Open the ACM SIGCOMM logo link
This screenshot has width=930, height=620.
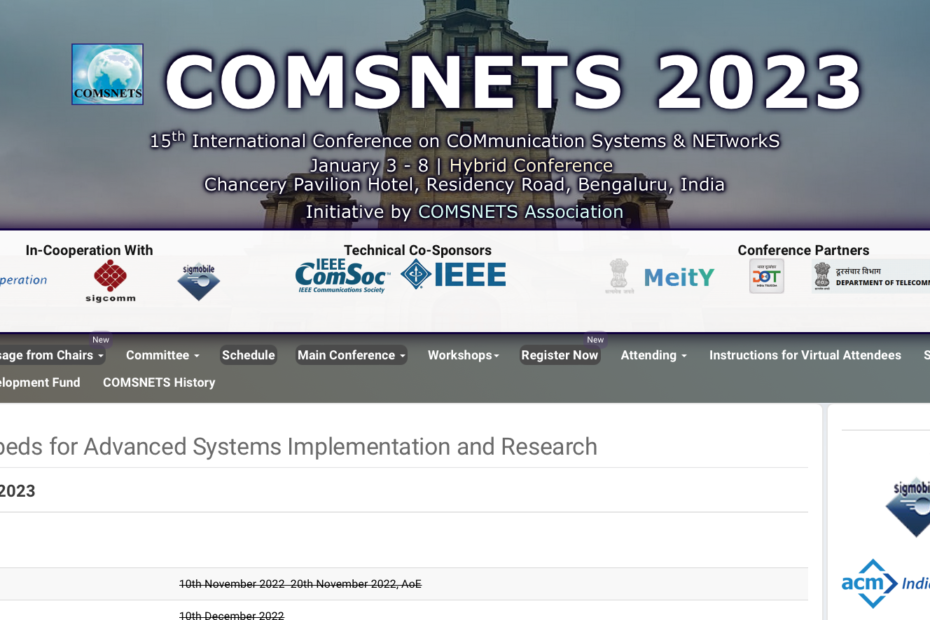click(x=110, y=281)
